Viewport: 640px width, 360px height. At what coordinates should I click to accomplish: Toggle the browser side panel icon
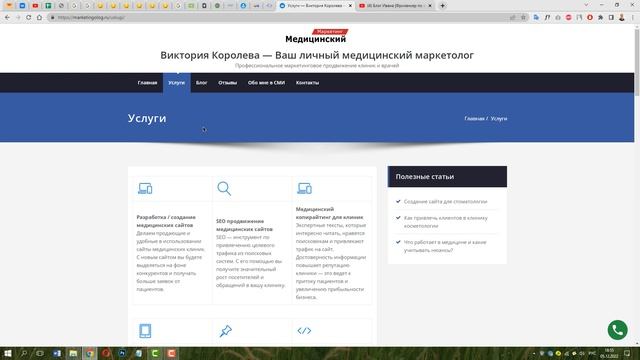611,18
